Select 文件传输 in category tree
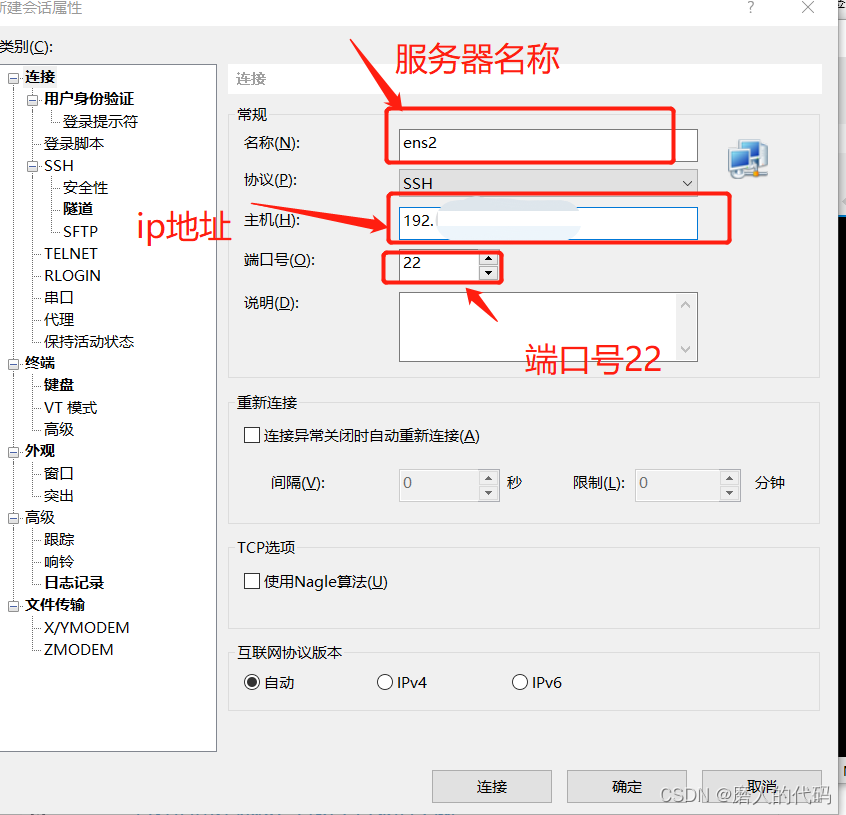846x815 pixels. point(54,605)
